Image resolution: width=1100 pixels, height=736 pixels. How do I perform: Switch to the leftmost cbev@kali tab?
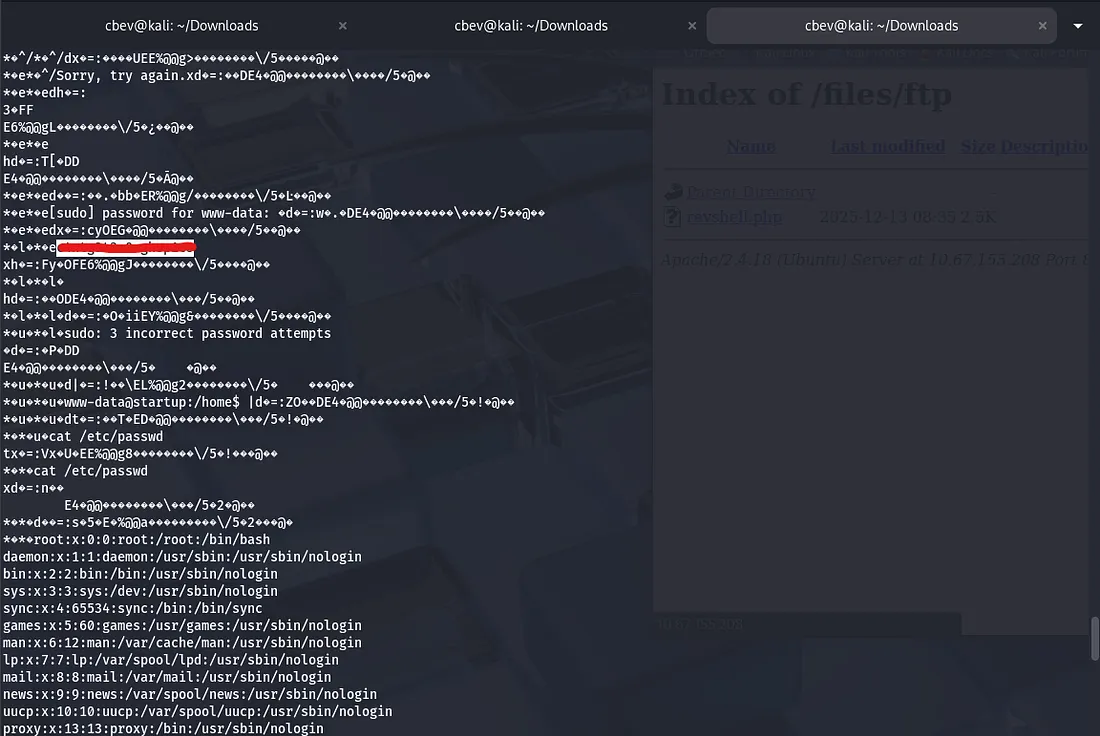(181, 26)
